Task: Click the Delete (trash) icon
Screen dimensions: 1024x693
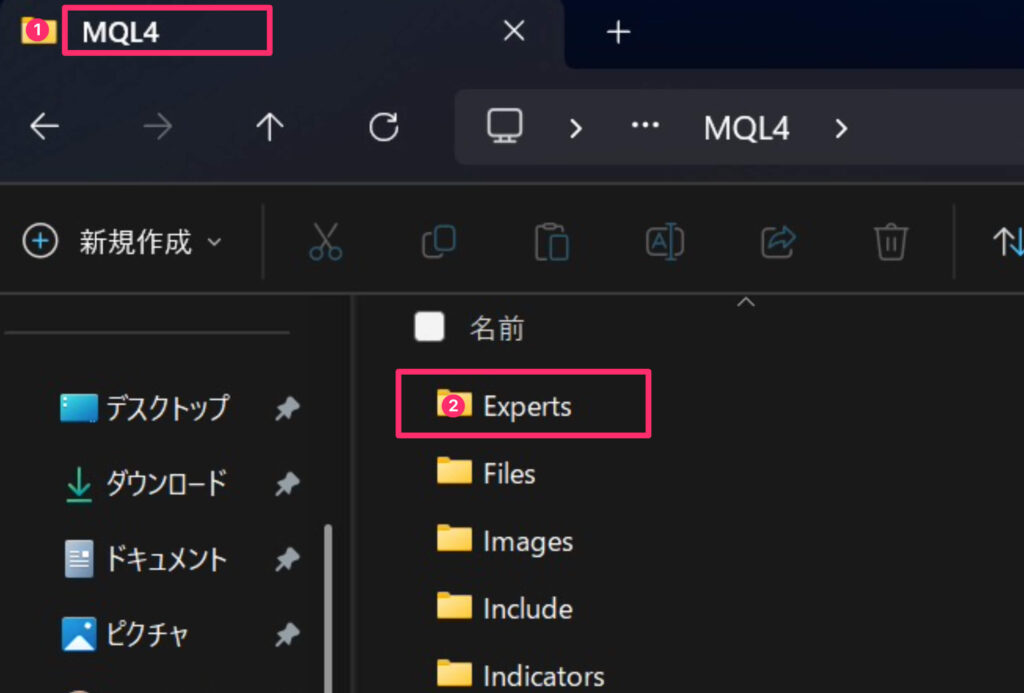Action: pos(890,240)
